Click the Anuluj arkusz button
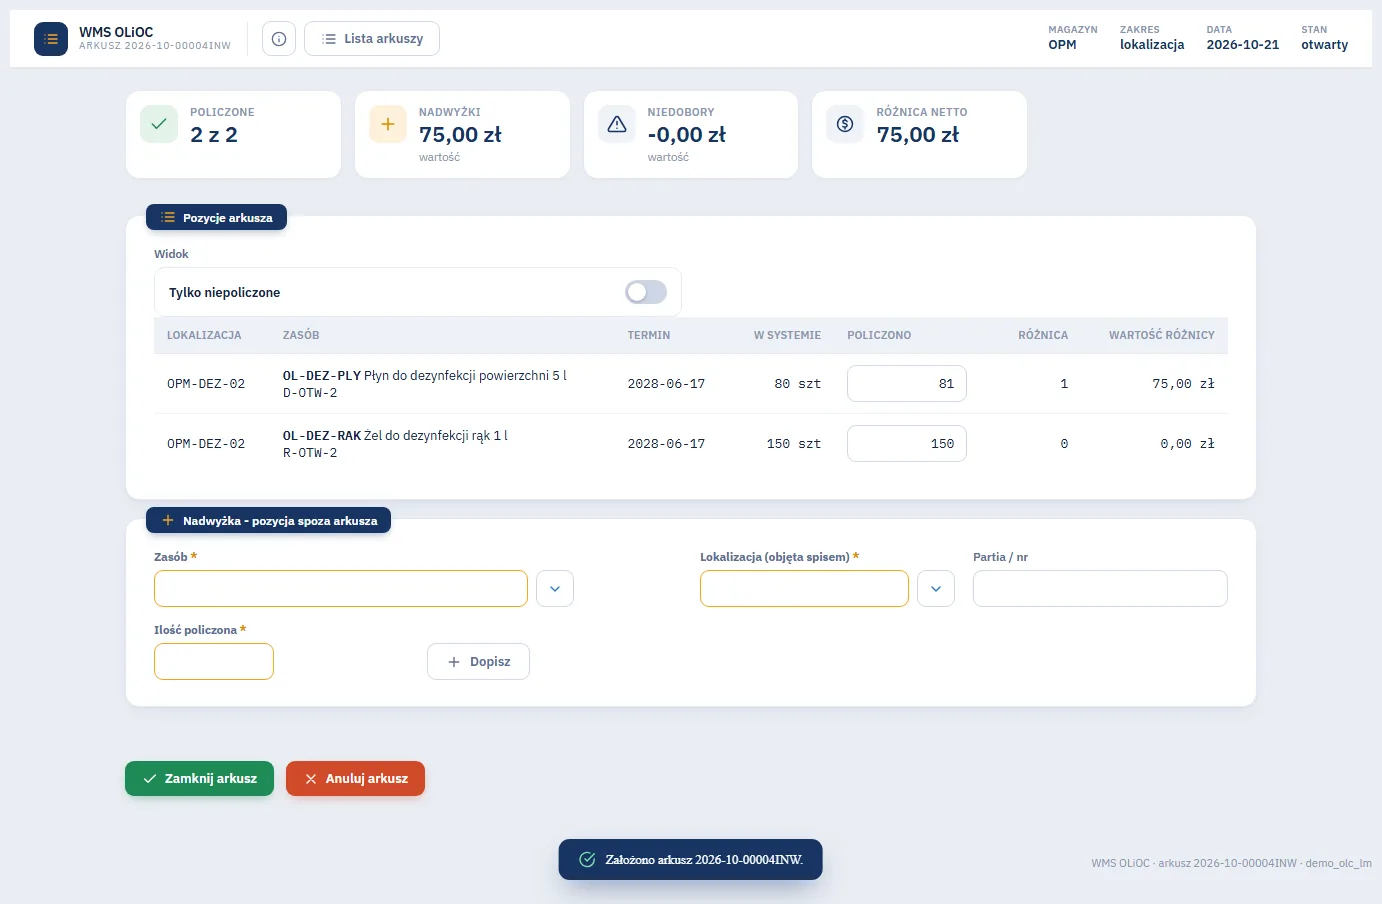Image resolution: width=1382 pixels, height=904 pixels. pyautogui.click(x=355, y=779)
